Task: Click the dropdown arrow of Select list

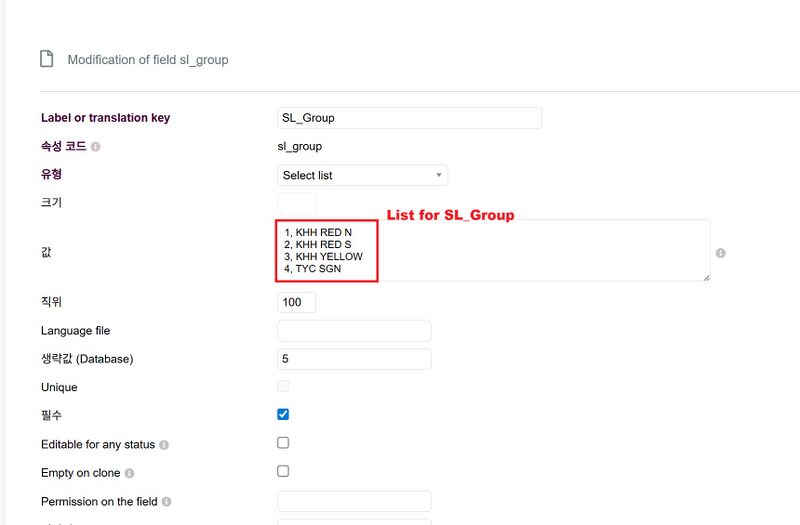Action: click(x=439, y=175)
